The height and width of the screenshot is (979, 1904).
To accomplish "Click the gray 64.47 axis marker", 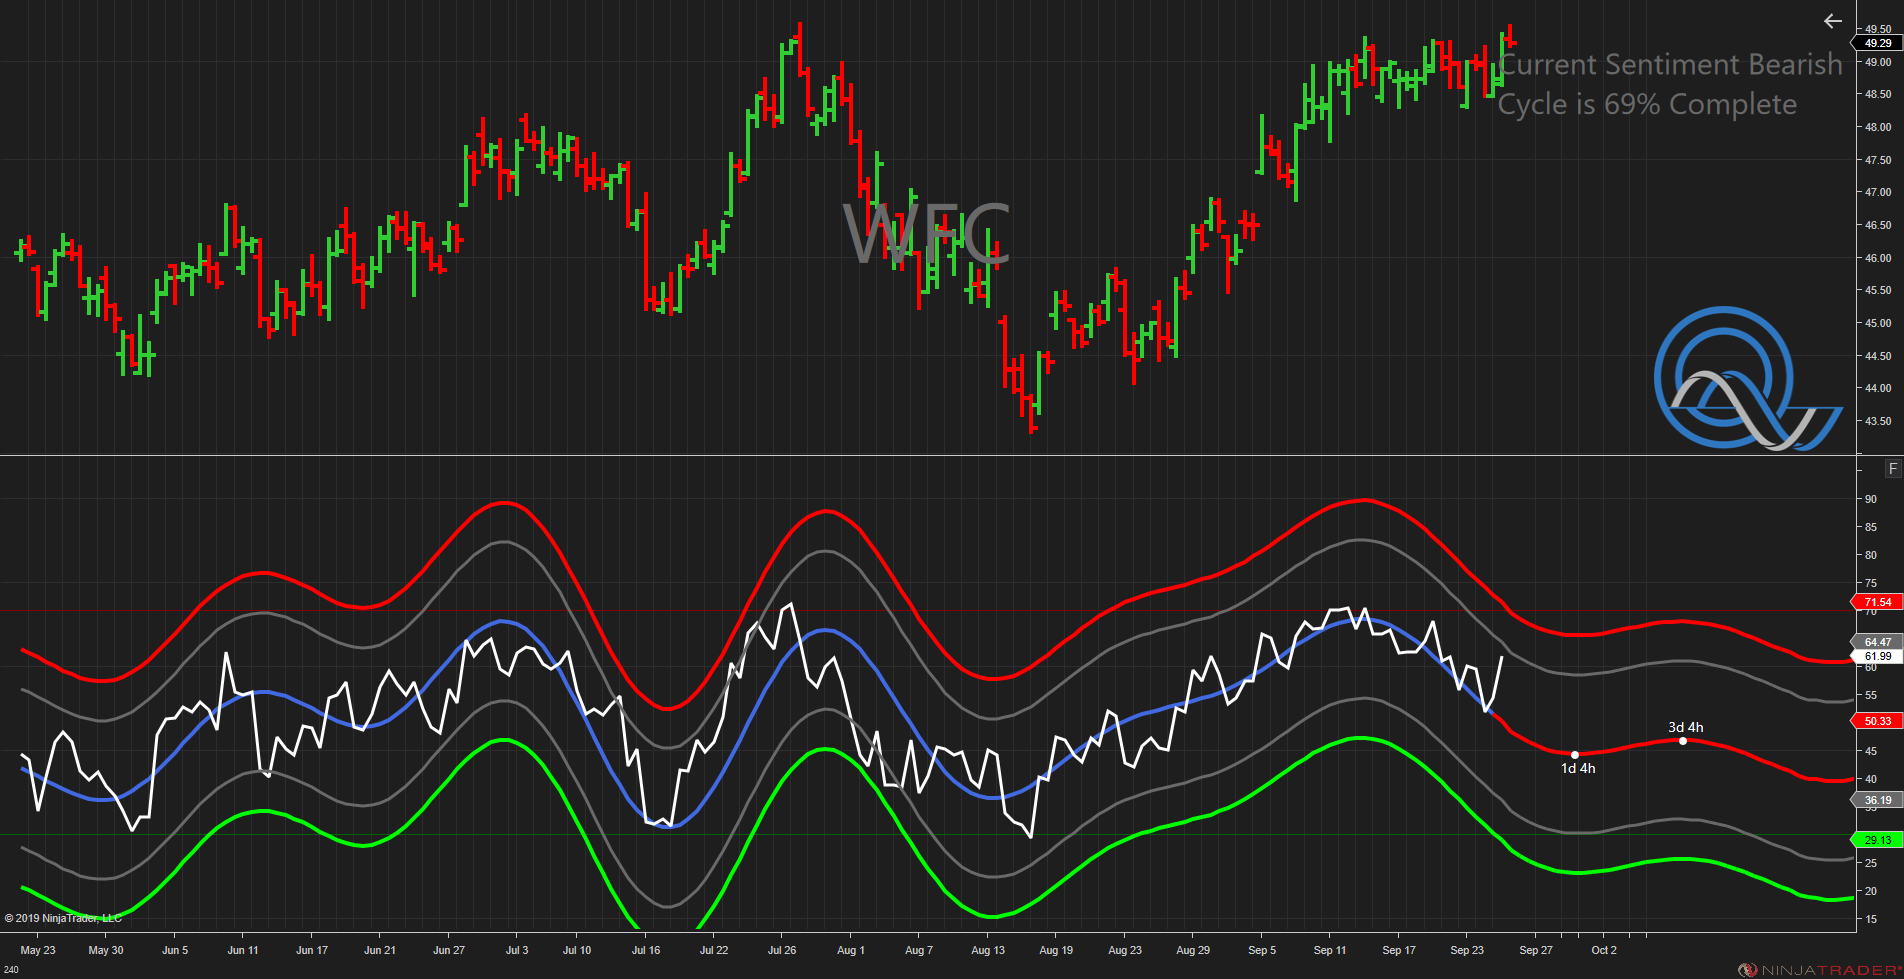I will click(x=1877, y=642).
